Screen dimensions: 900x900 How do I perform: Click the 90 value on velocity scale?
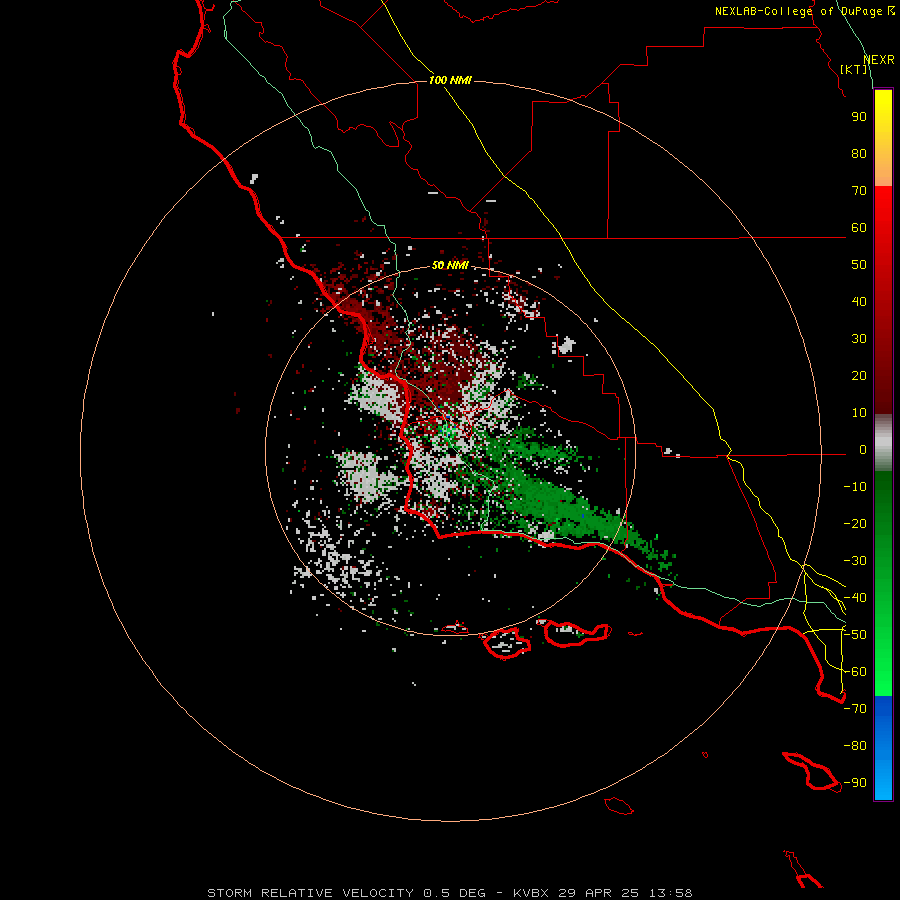pos(859,117)
